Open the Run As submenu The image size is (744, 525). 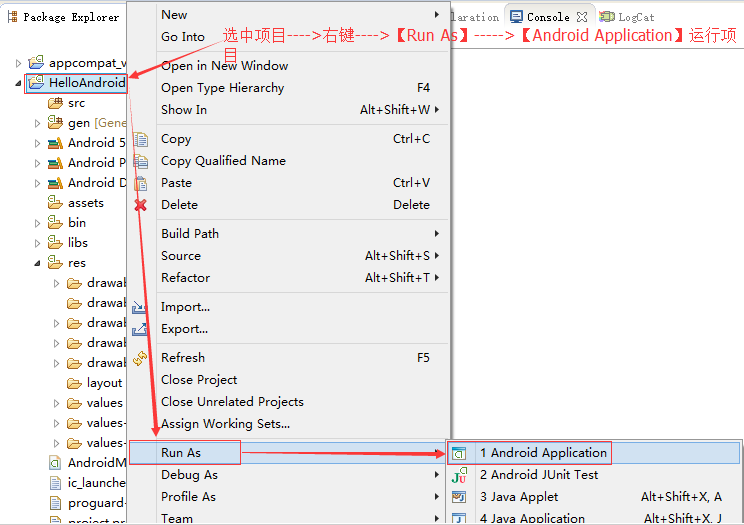[288, 453]
